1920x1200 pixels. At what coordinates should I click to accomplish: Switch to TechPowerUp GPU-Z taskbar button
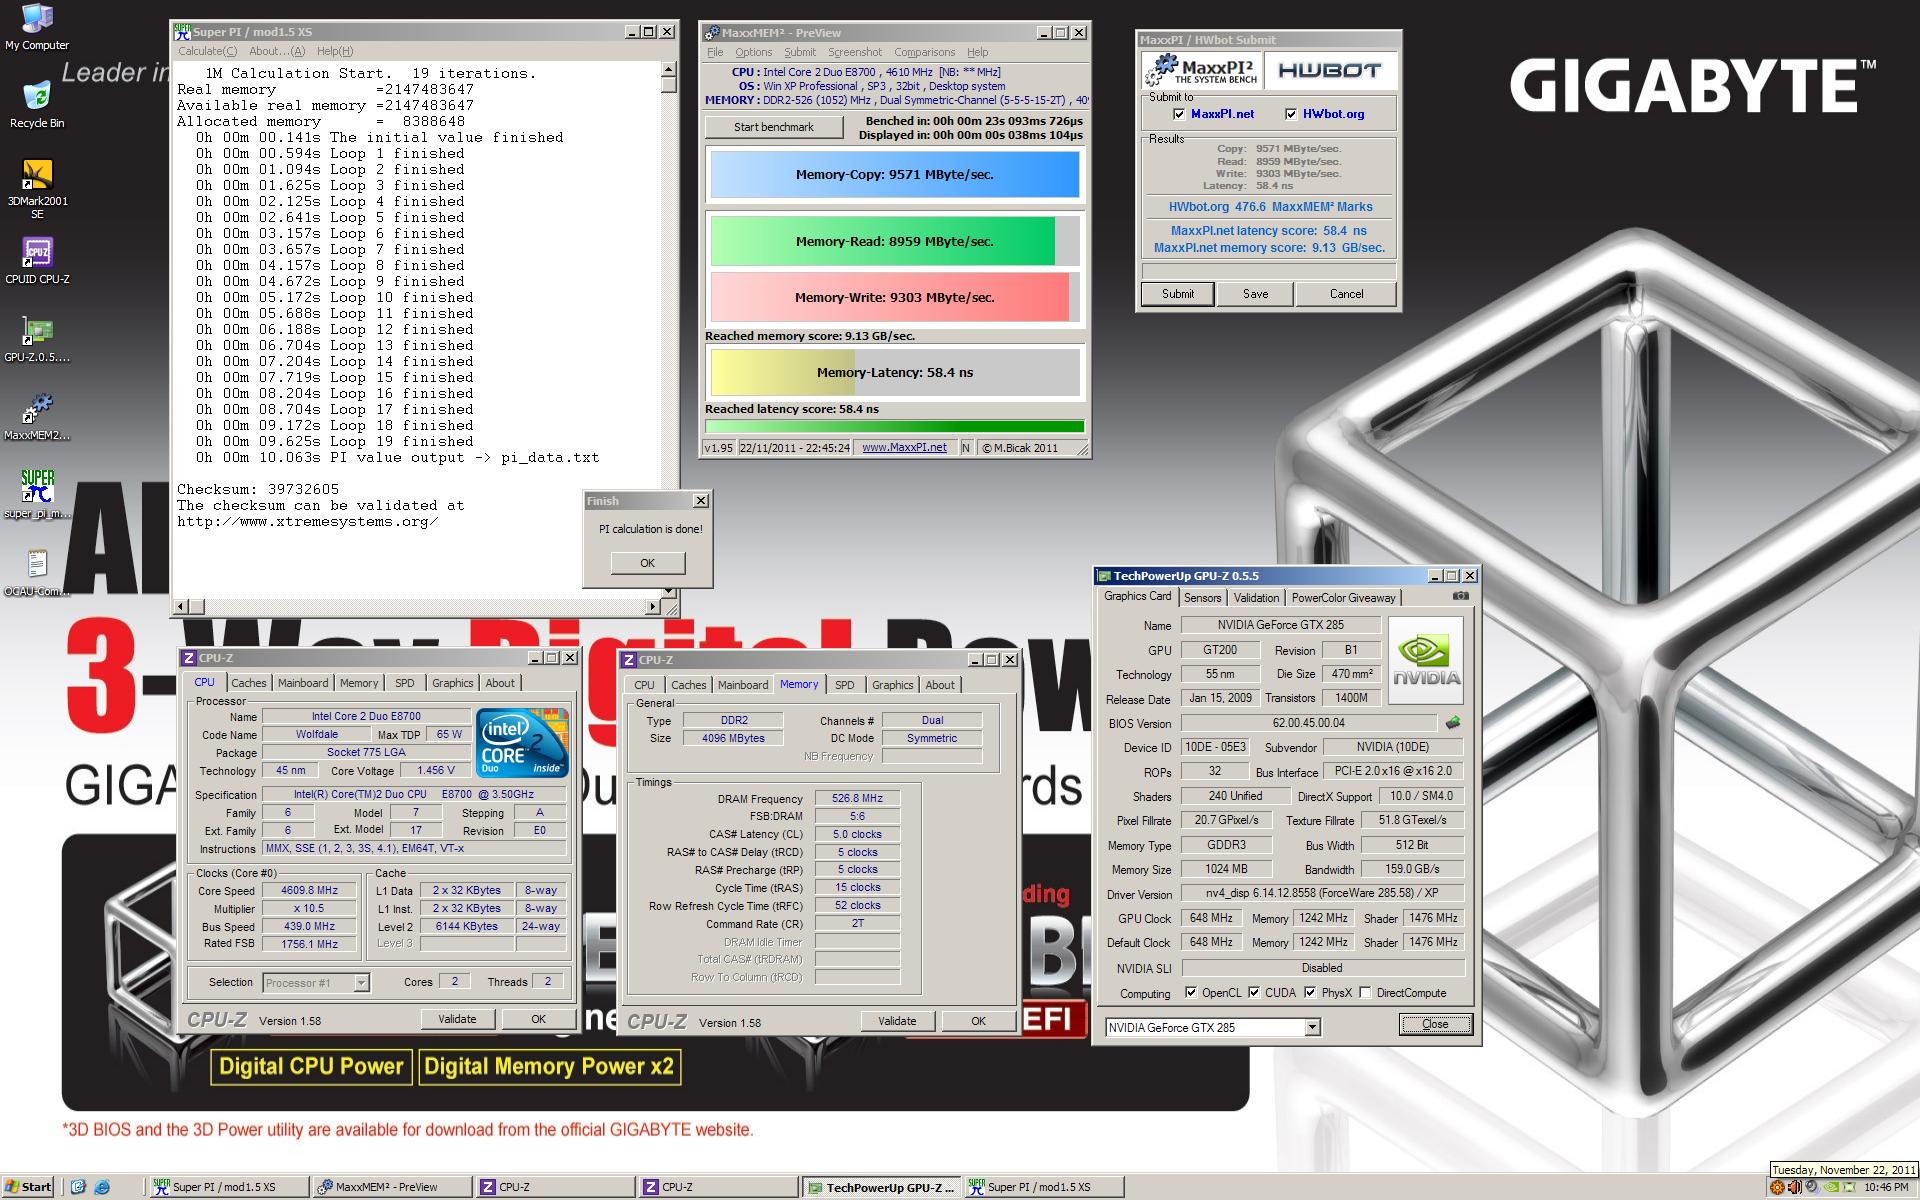[880, 1187]
